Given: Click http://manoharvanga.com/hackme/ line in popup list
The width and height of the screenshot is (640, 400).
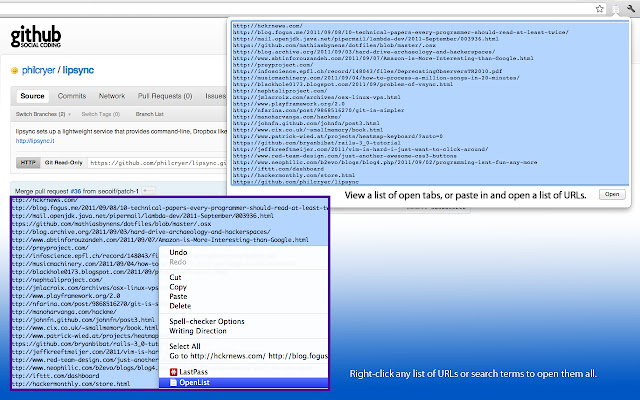Looking at the screenshot, I should [287, 117].
